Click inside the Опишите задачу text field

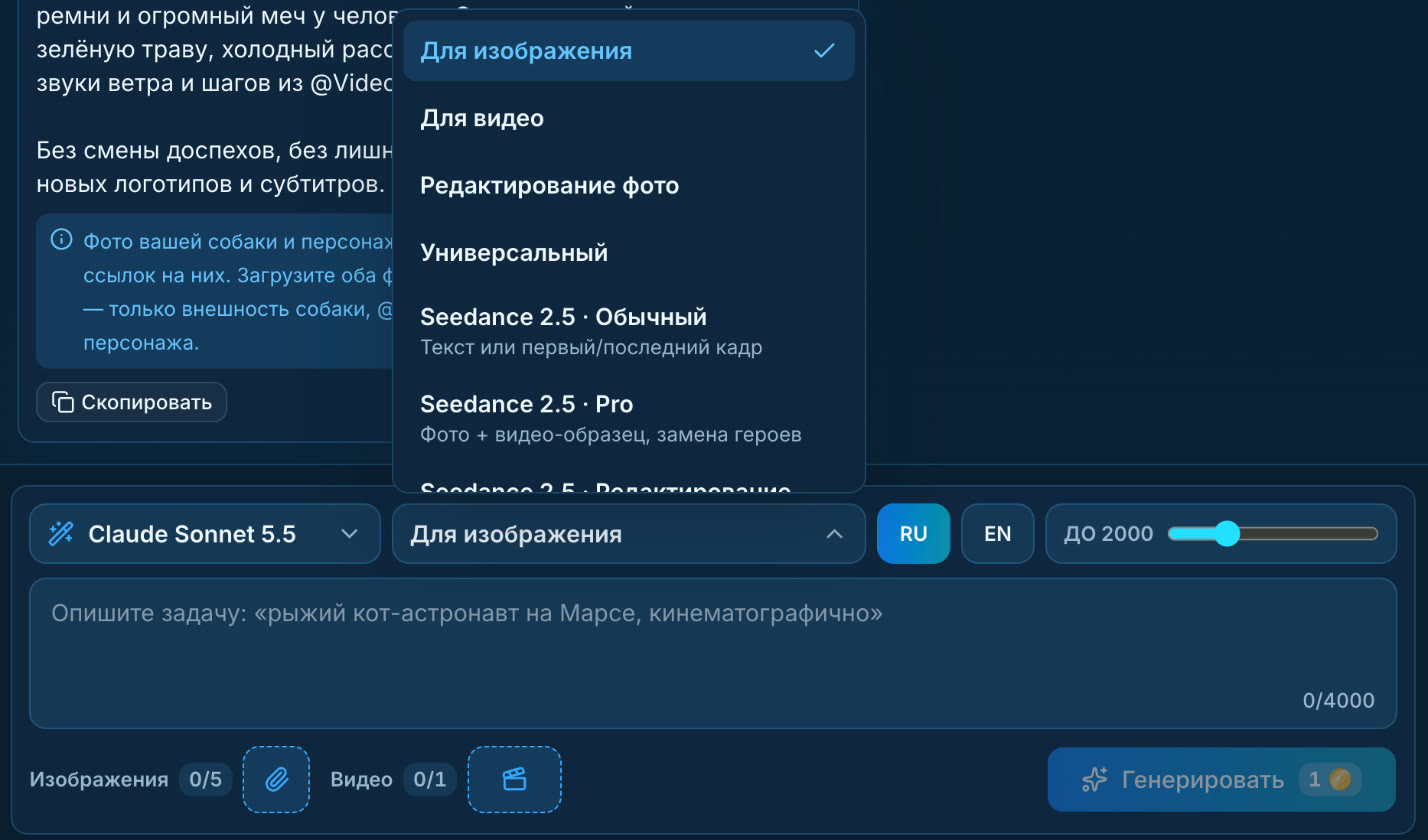coord(713,653)
